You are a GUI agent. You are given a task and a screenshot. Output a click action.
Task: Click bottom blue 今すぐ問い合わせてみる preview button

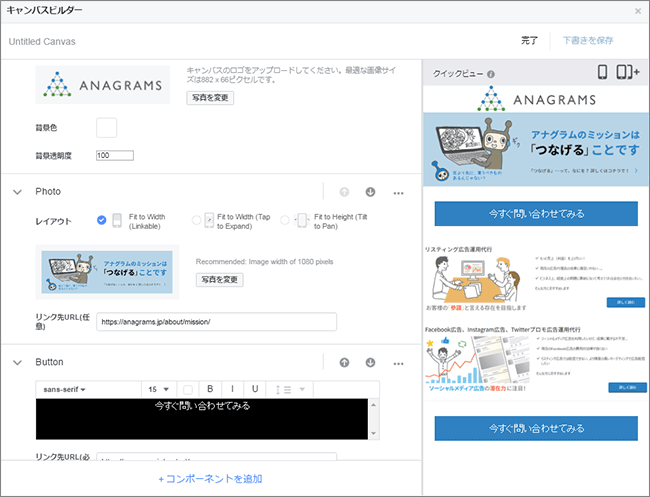(x=536, y=428)
